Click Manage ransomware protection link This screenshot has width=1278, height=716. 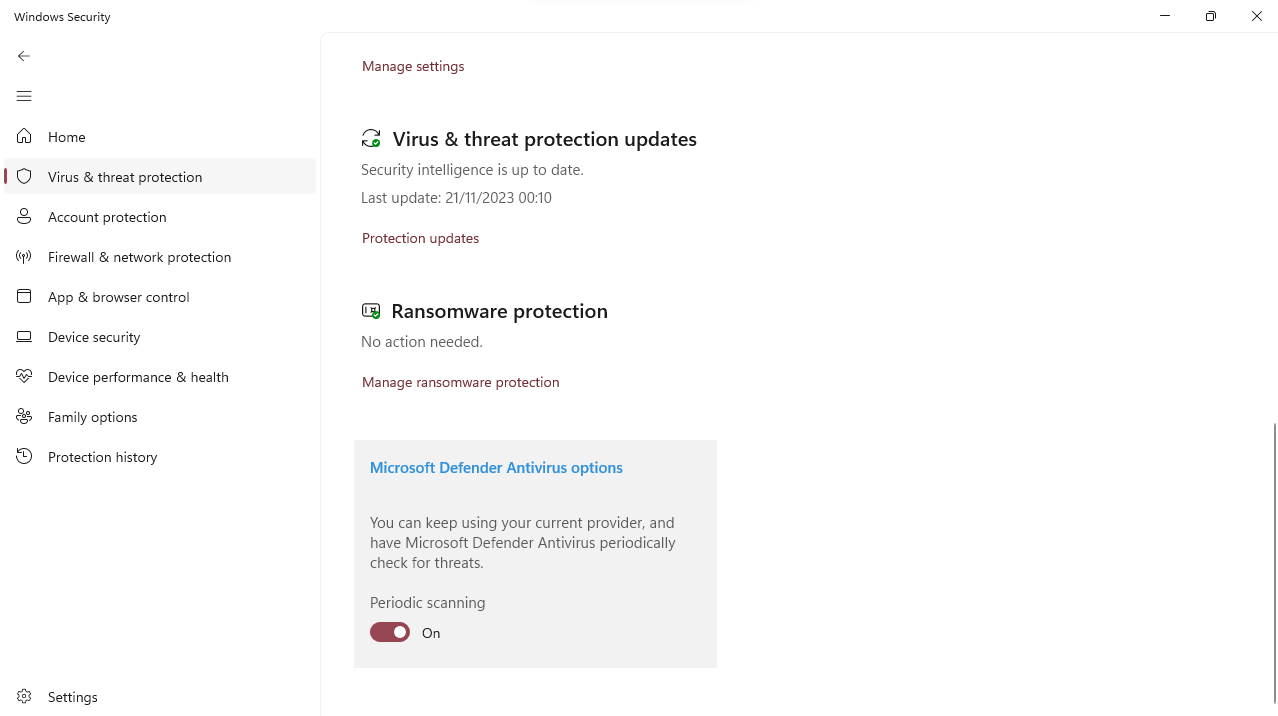click(x=460, y=382)
